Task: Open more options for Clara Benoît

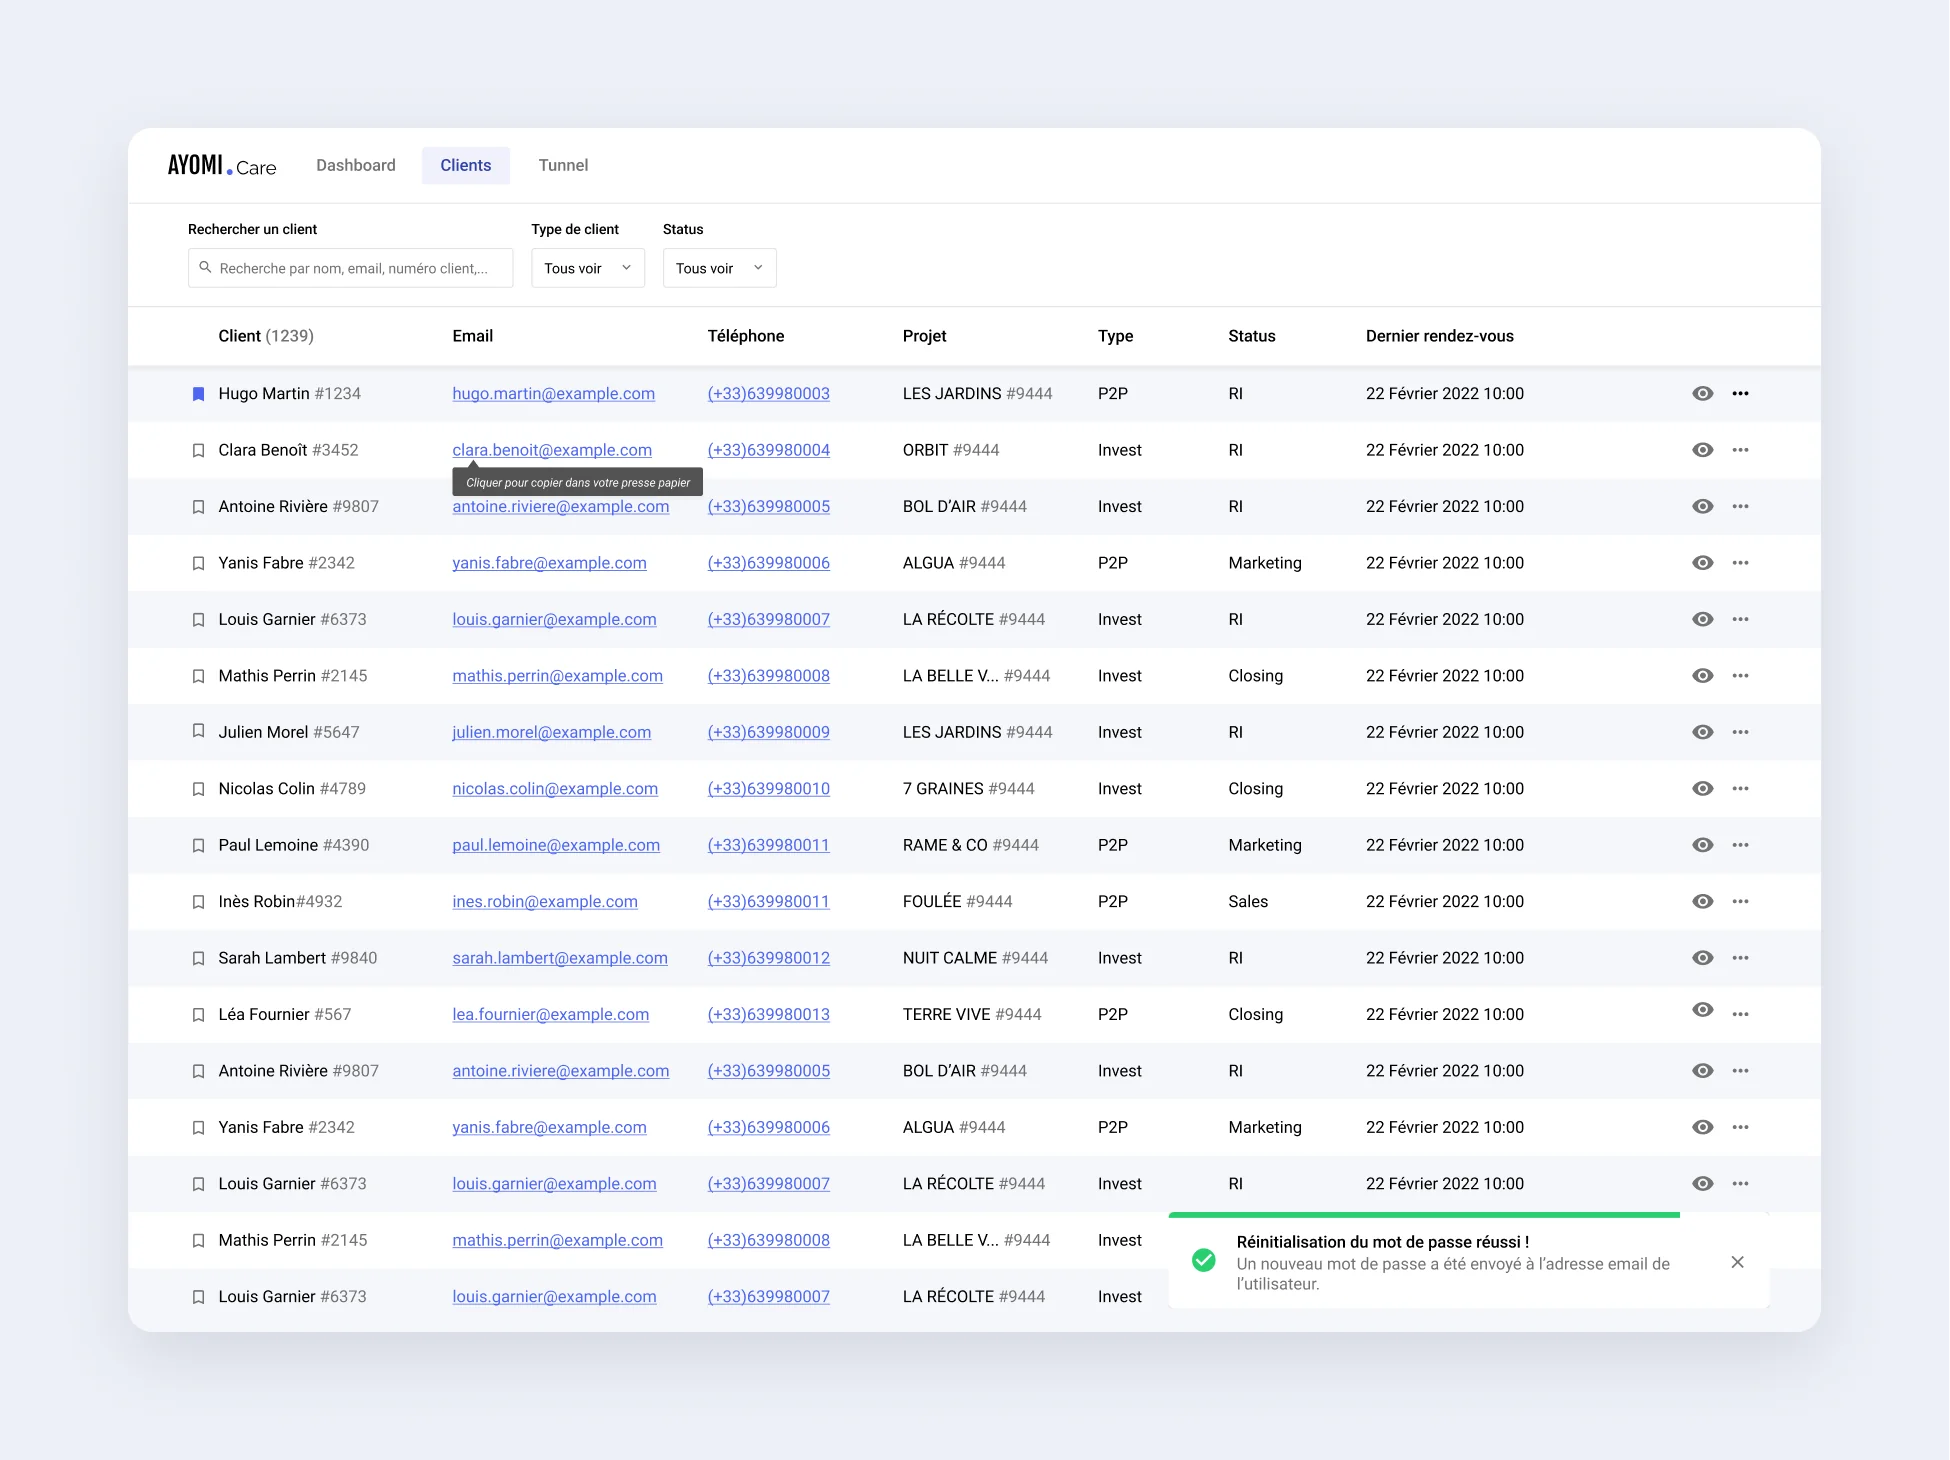Action: pyautogui.click(x=1740, y=450)
